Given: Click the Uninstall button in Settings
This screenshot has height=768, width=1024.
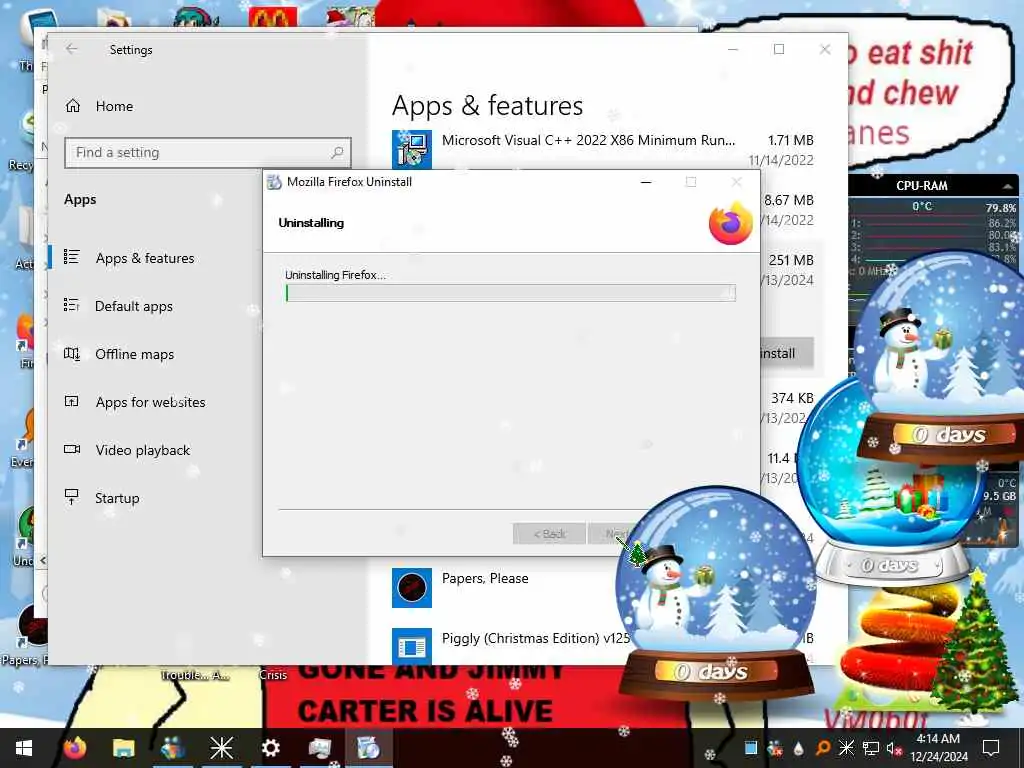Looking at the screenshot, I should pyautogui.click(x=787, y=353).
